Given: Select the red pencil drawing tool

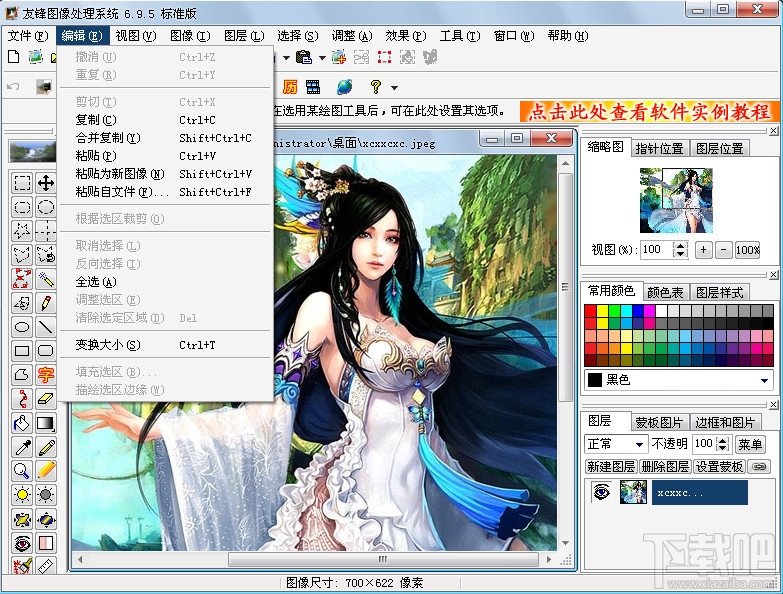Looking at the screenshot, I should (46, 303).
